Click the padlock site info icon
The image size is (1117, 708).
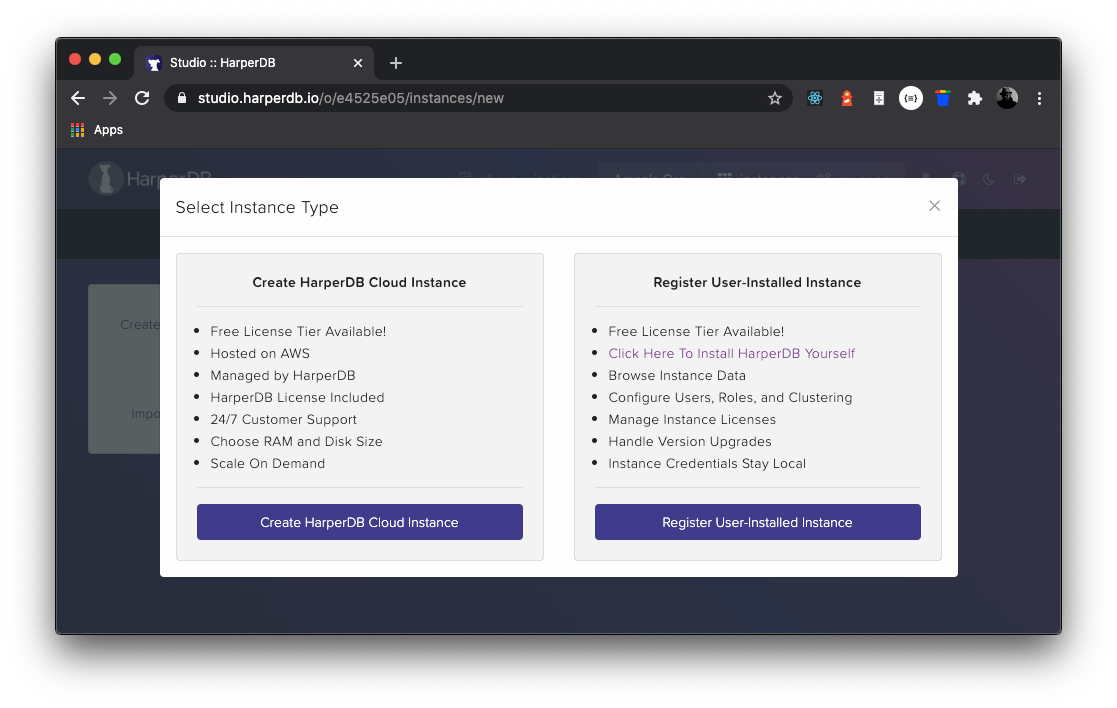pos(182,98)
